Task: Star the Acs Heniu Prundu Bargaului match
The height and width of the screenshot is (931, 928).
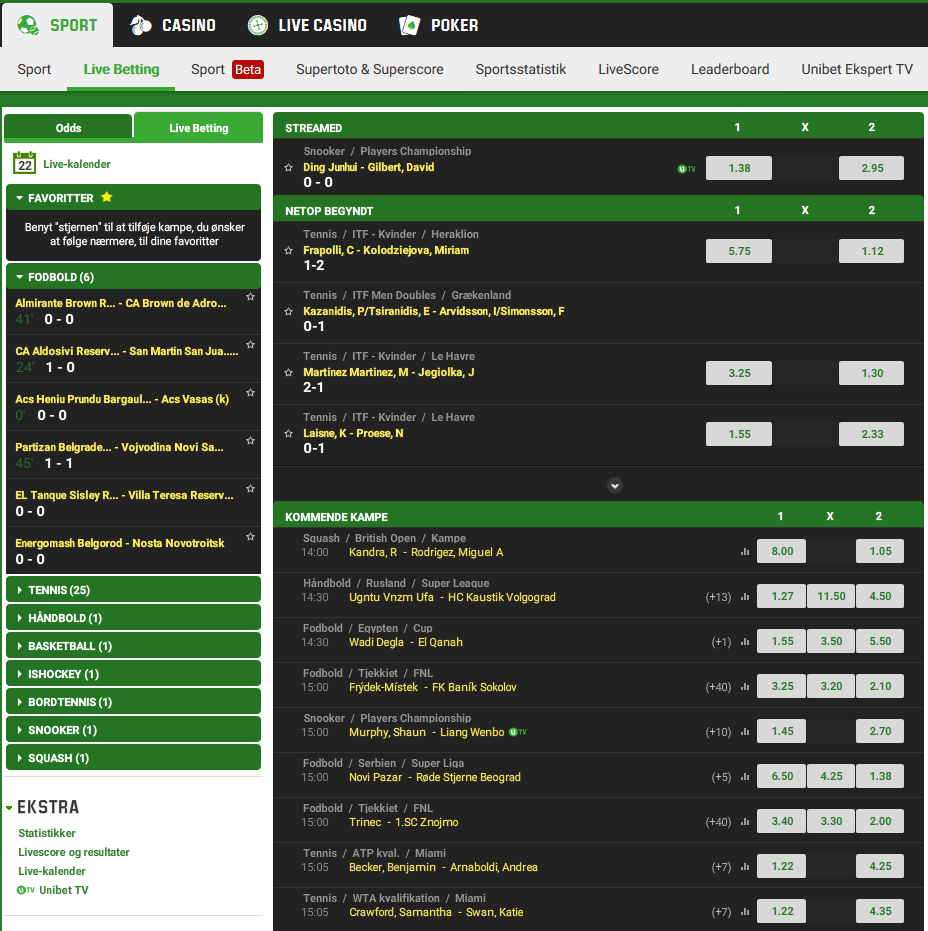Action: [x=251, y=392]
